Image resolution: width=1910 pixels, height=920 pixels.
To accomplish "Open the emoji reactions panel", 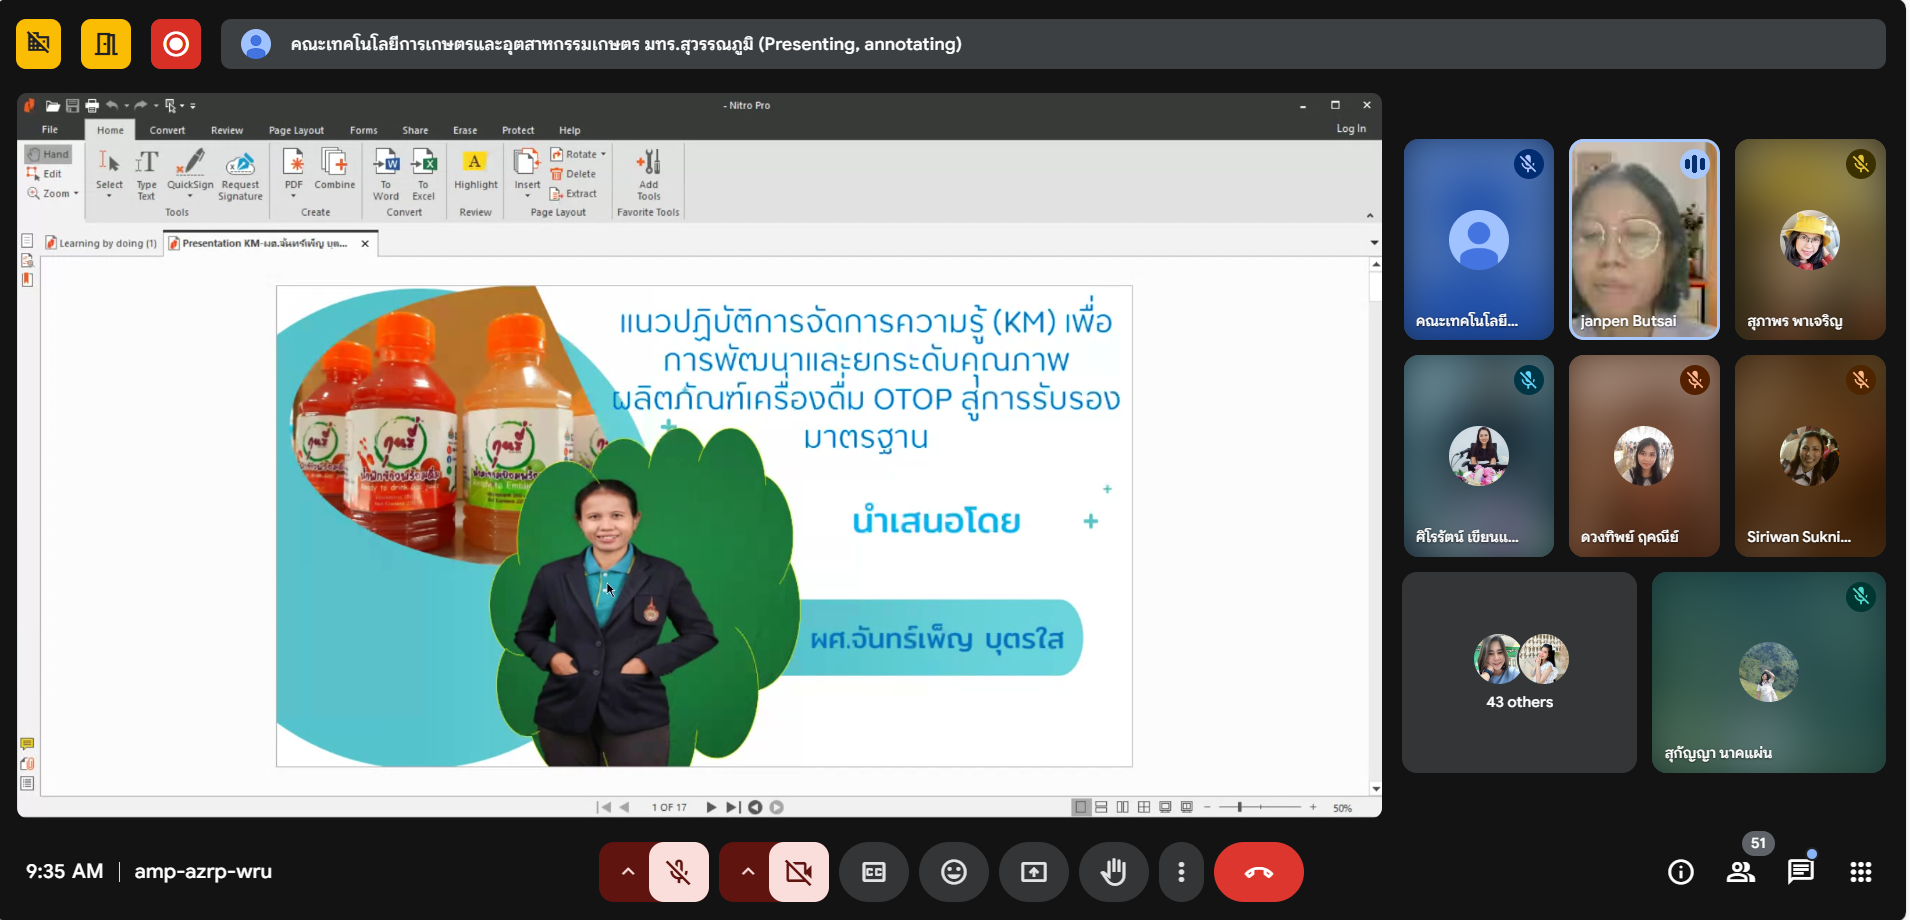I will pyautogui.click(x=953, y=872).
